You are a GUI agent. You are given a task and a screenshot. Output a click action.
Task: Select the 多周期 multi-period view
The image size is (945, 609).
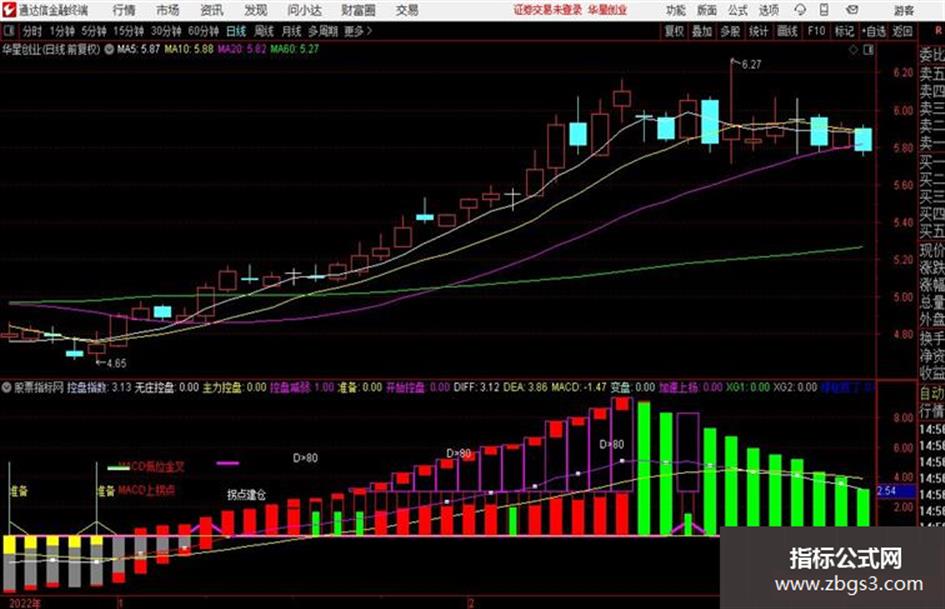point(322,31)
